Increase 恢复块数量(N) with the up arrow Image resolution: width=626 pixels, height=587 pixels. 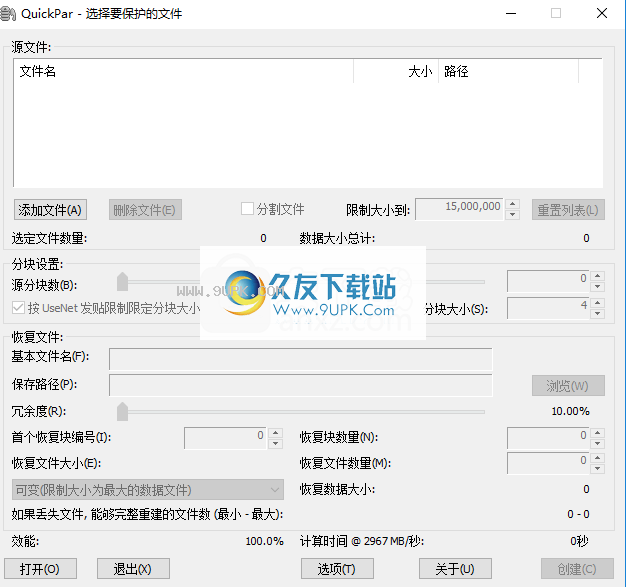pyautogui.click(x=597, y=433)
